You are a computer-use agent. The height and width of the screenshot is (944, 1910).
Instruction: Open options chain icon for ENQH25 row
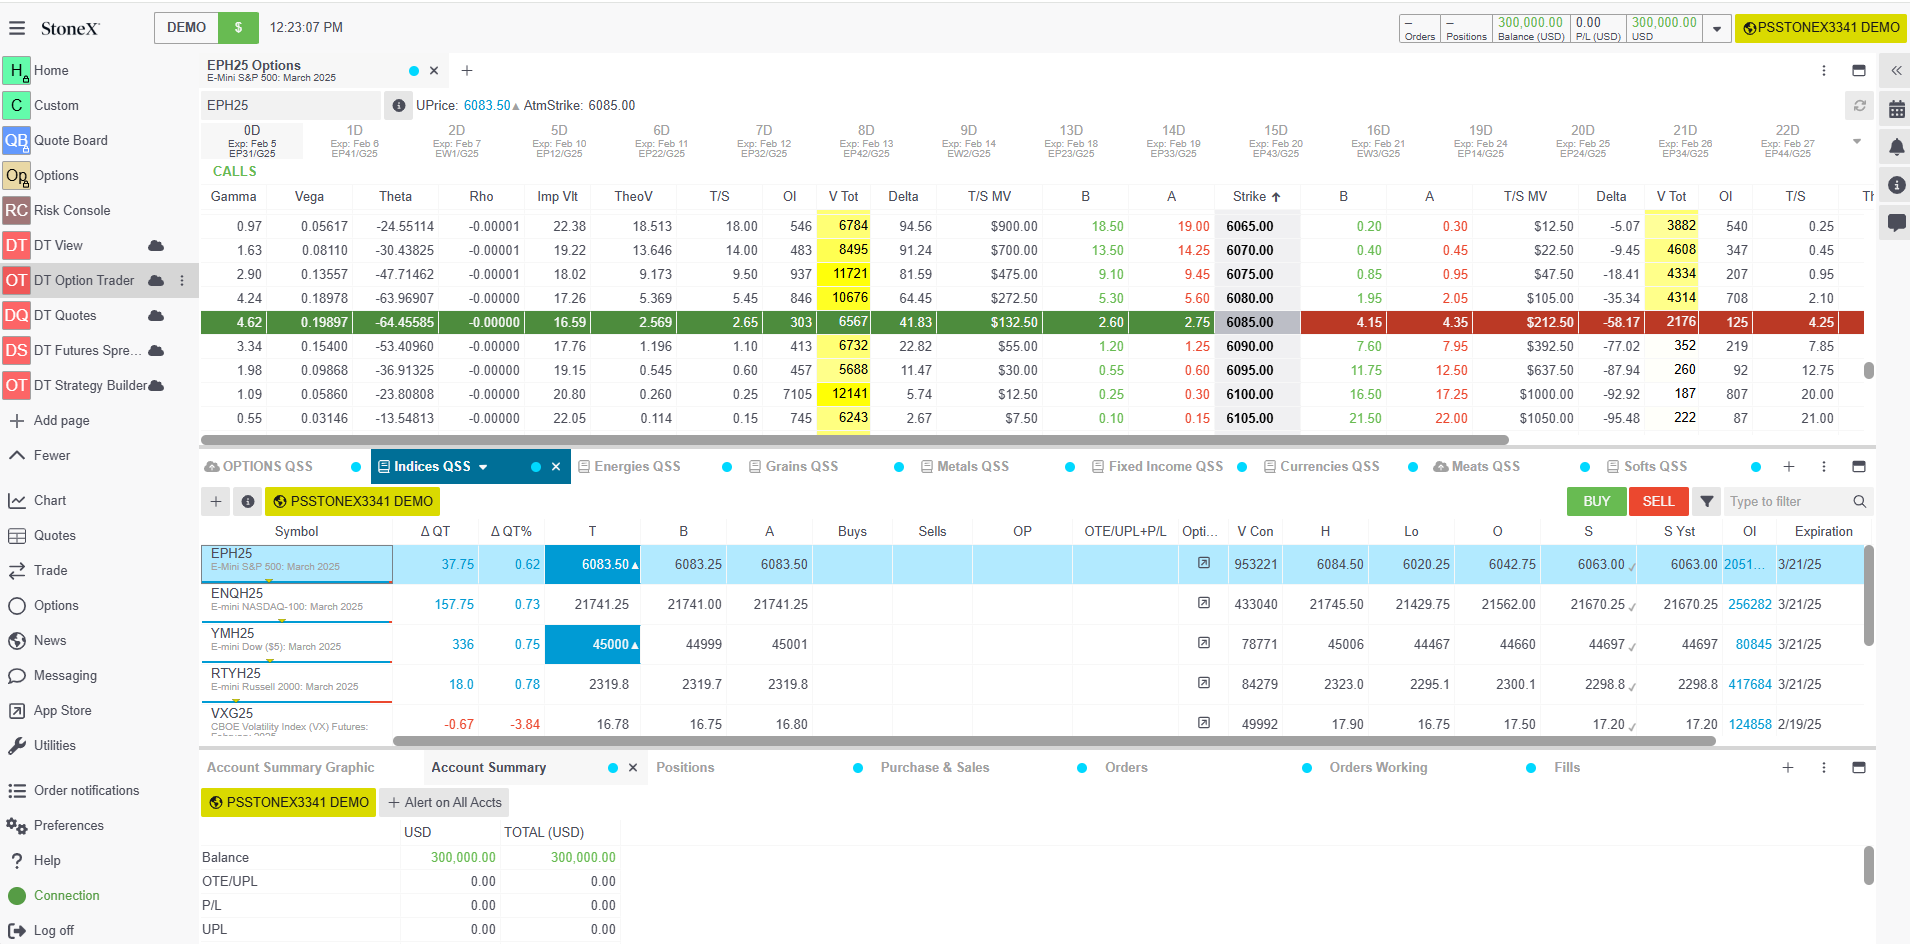point(1204,603)
